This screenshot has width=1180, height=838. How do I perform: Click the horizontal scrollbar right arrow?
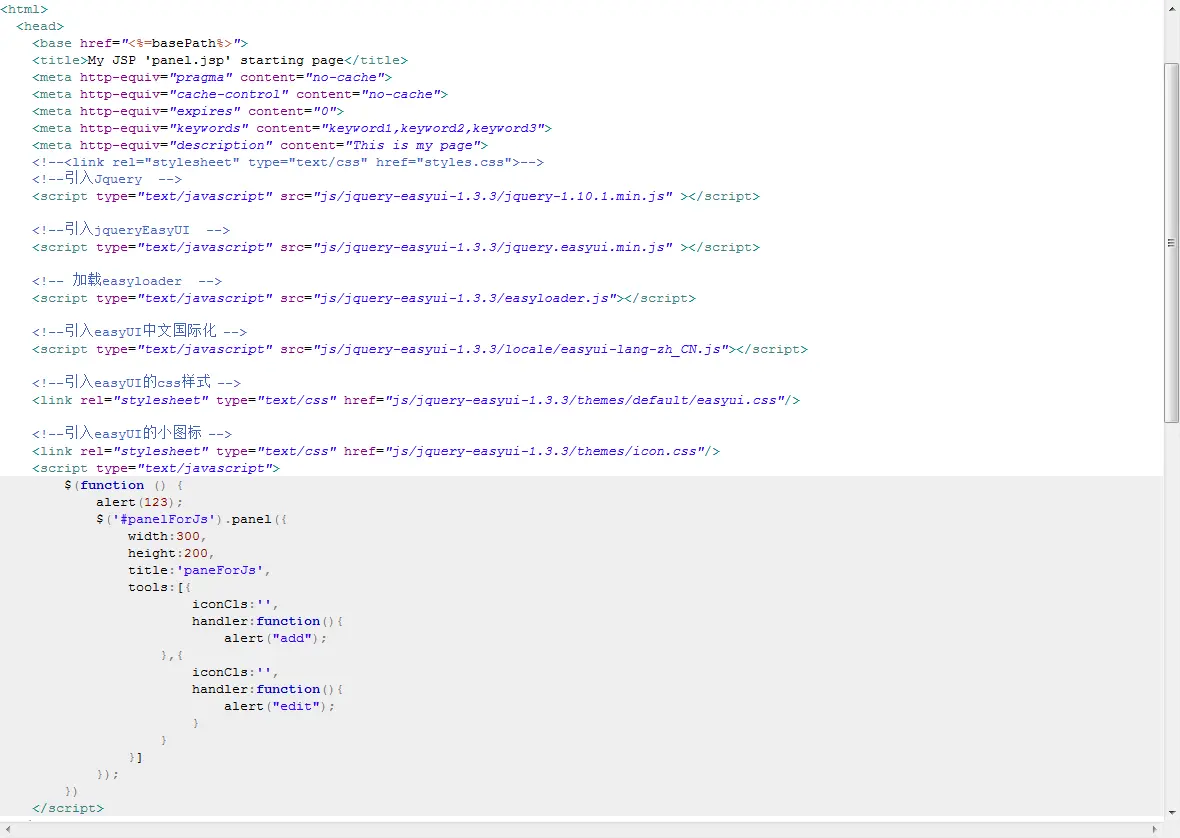coord(1155,829)
